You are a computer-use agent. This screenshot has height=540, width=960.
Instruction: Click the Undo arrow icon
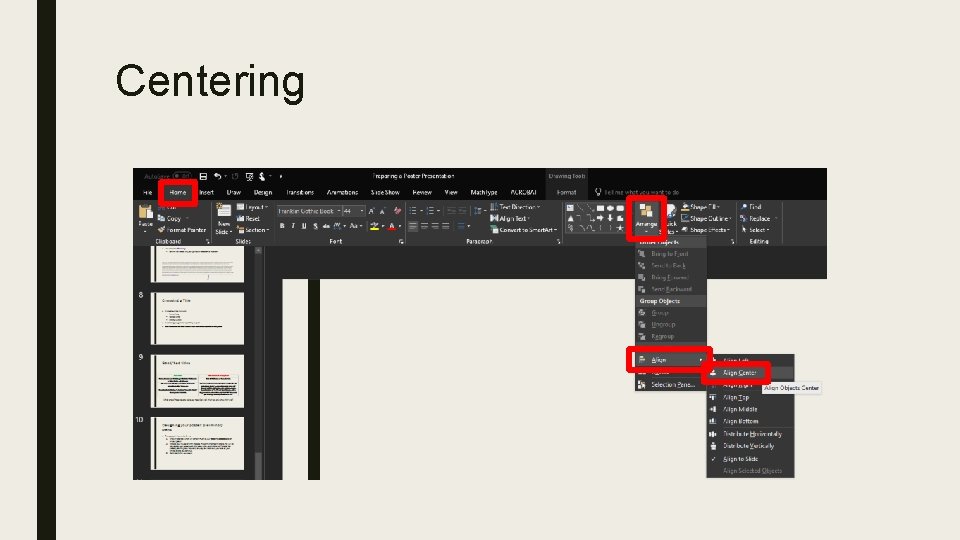pyautogui.click(x=217, y=176)
